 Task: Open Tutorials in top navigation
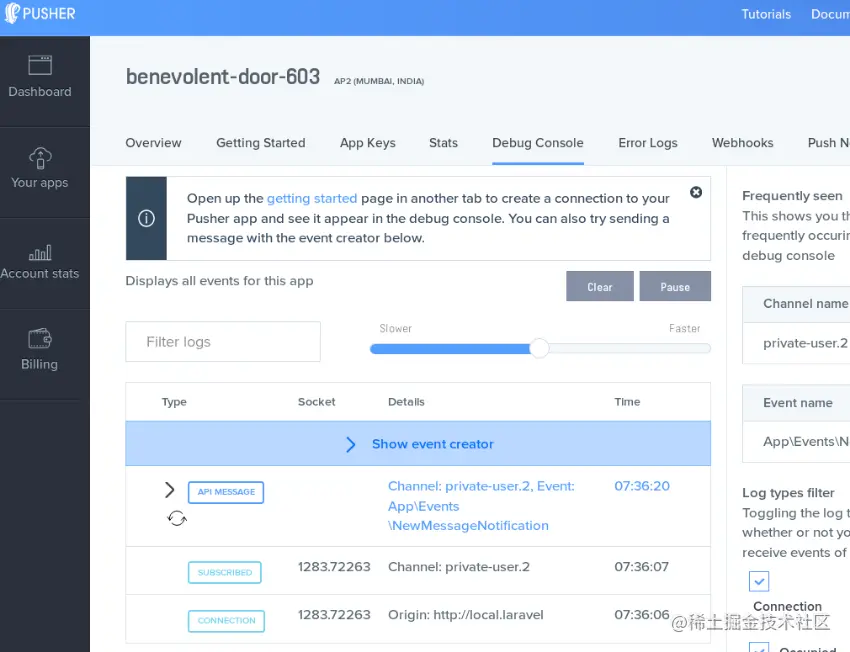[766, 15]
